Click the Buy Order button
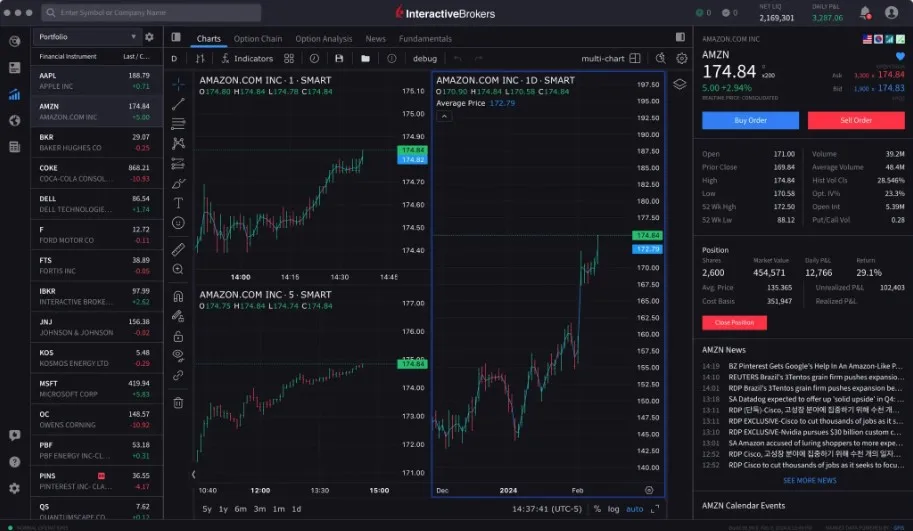 point(750,120)
